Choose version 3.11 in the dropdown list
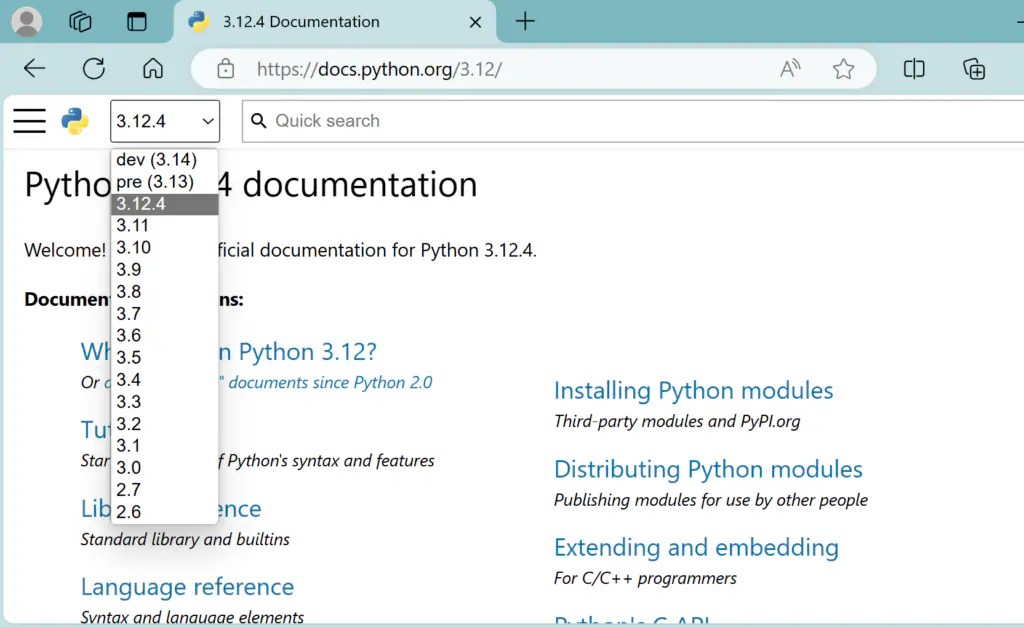 pos(133,226)
